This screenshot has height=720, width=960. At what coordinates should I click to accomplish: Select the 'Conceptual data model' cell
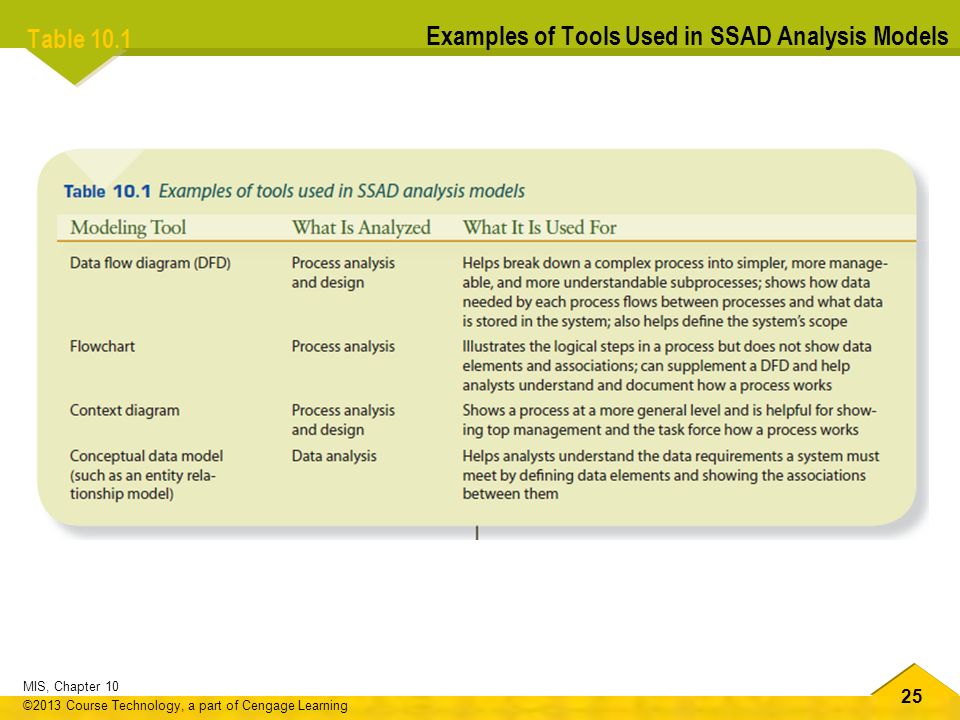click(x=146, y=474)
